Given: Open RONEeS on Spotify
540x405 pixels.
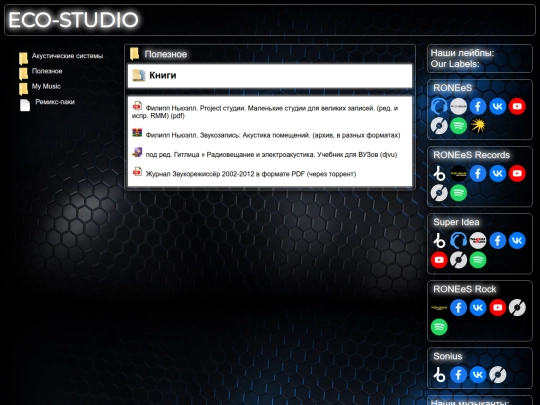Looking at the screenshot, I should click(458, 126).
